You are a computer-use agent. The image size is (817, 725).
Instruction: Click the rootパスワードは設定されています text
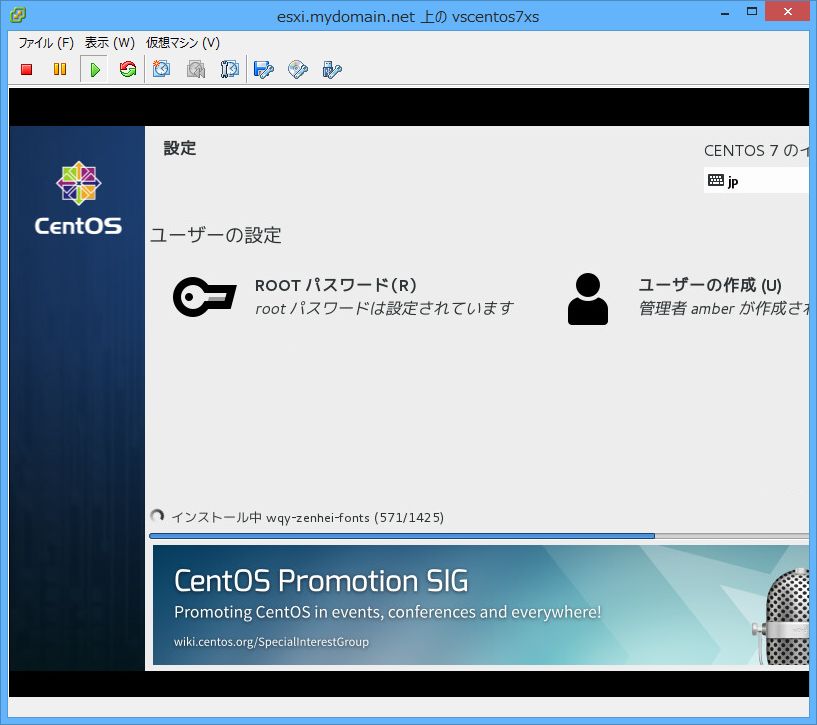click(384, 308)
